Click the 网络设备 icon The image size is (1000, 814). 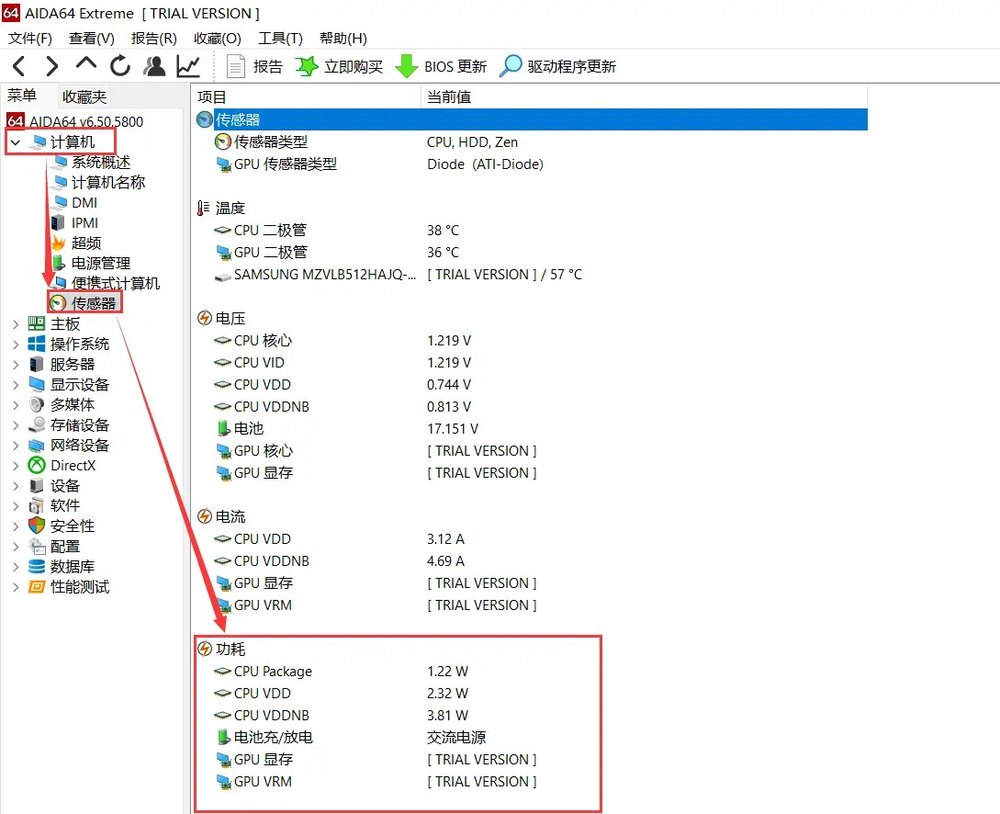36,445
